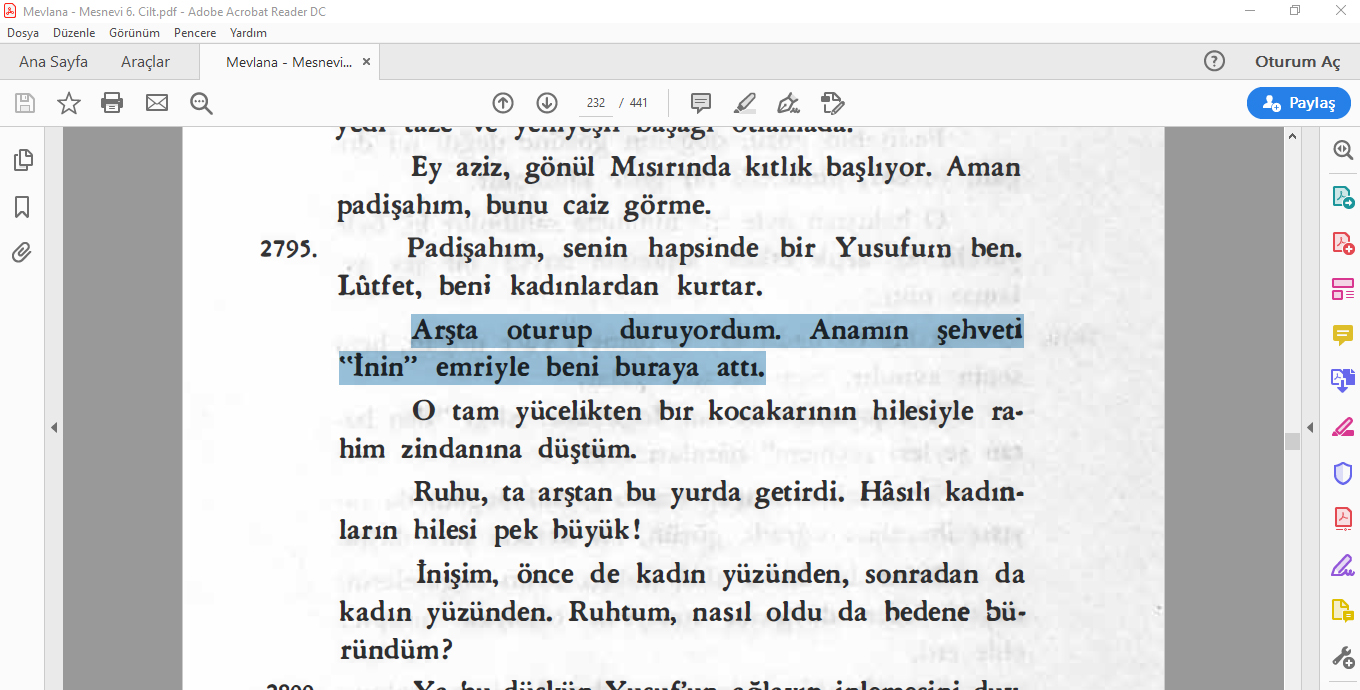Screen dimensions: 1360x690
Task: Go to the previous page with the up arrow
Action: coord(503,103)
